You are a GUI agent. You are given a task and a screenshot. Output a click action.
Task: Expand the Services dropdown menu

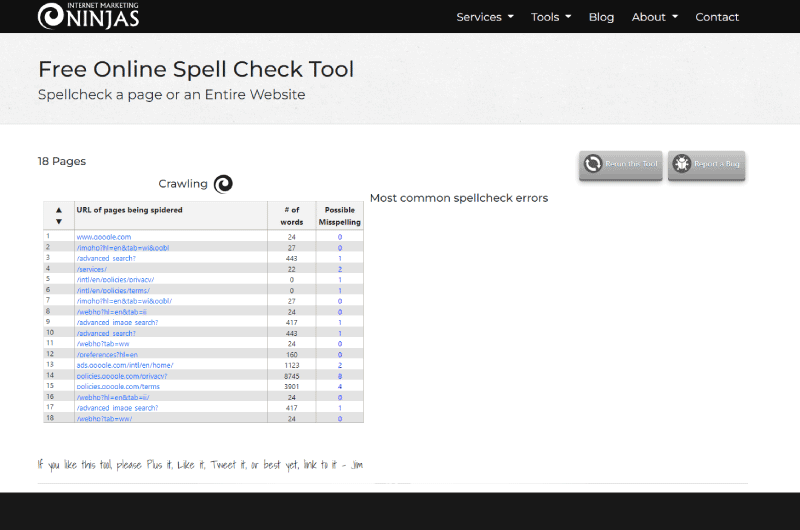pyautogui.click(x=485, y=17)
